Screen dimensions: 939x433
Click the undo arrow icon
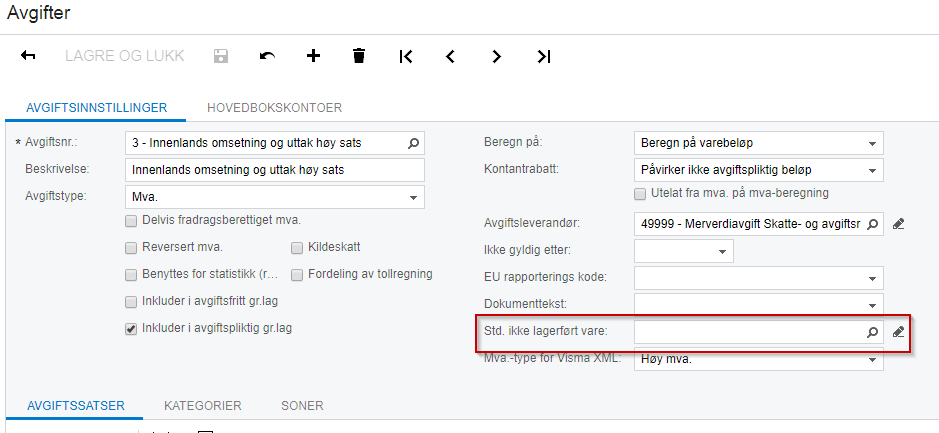click(x=267, y=56)
